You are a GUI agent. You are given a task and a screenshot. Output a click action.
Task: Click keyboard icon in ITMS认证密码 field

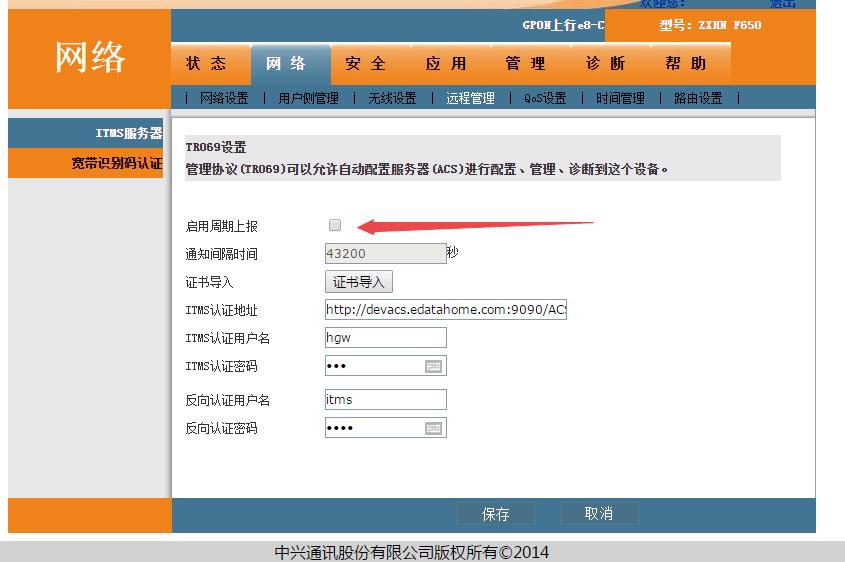pos(433,366)
